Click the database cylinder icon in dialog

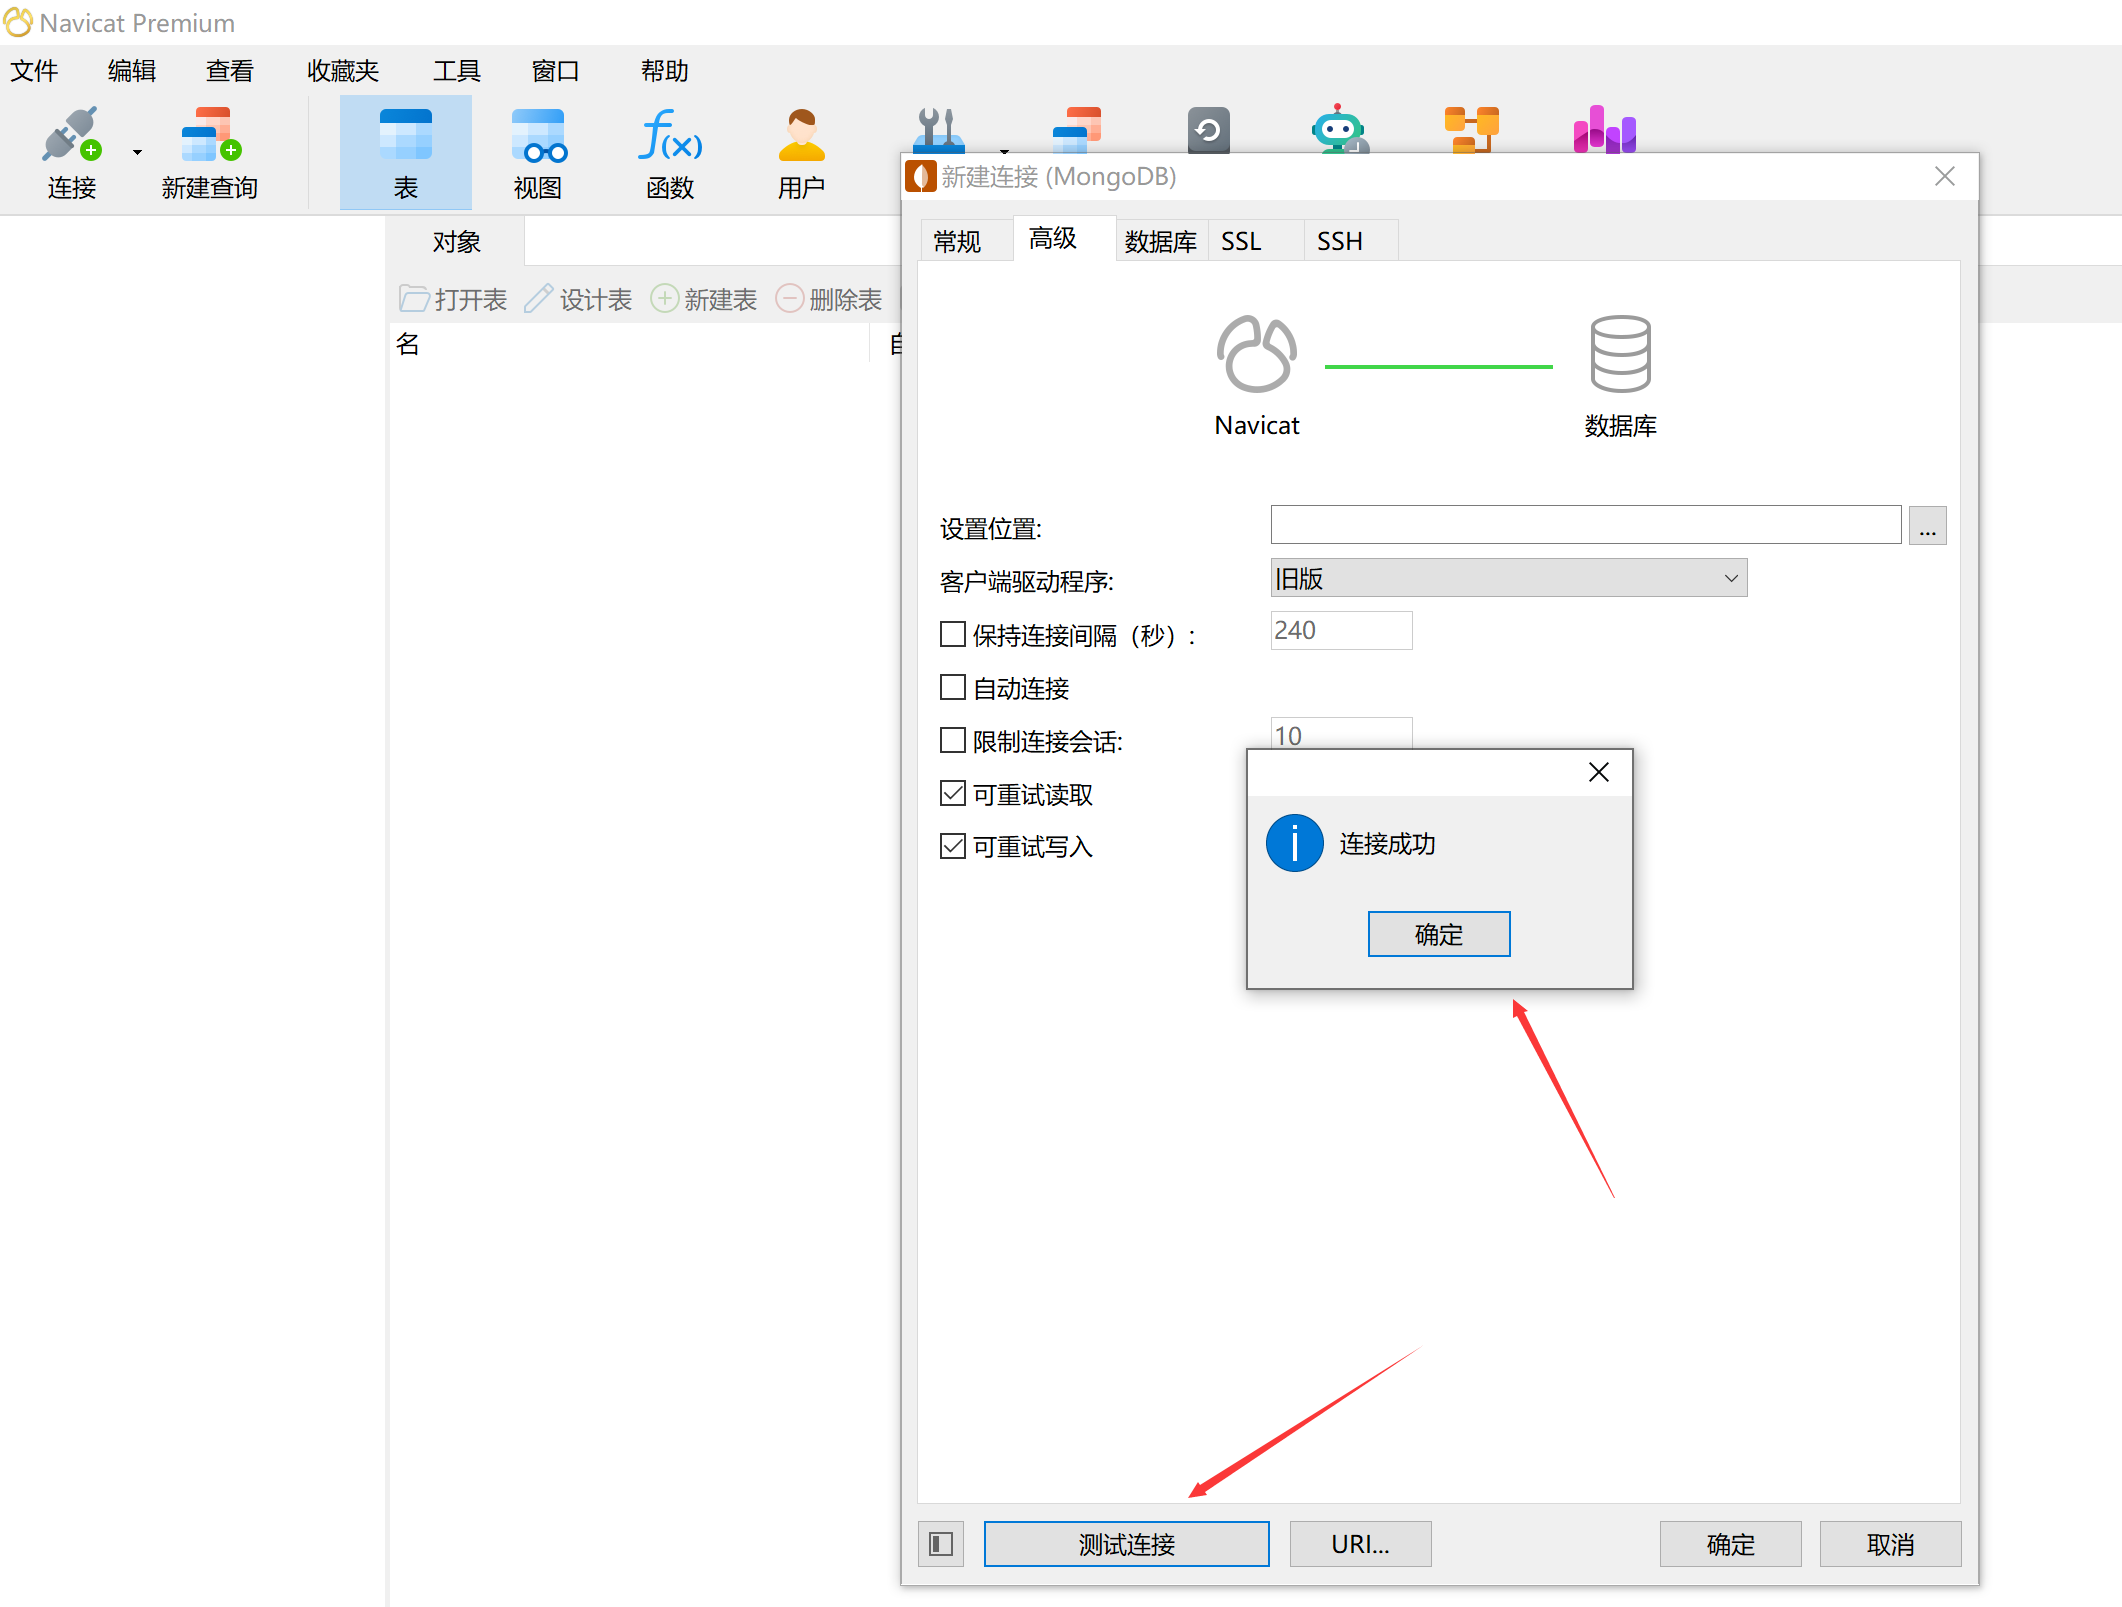1620,354
